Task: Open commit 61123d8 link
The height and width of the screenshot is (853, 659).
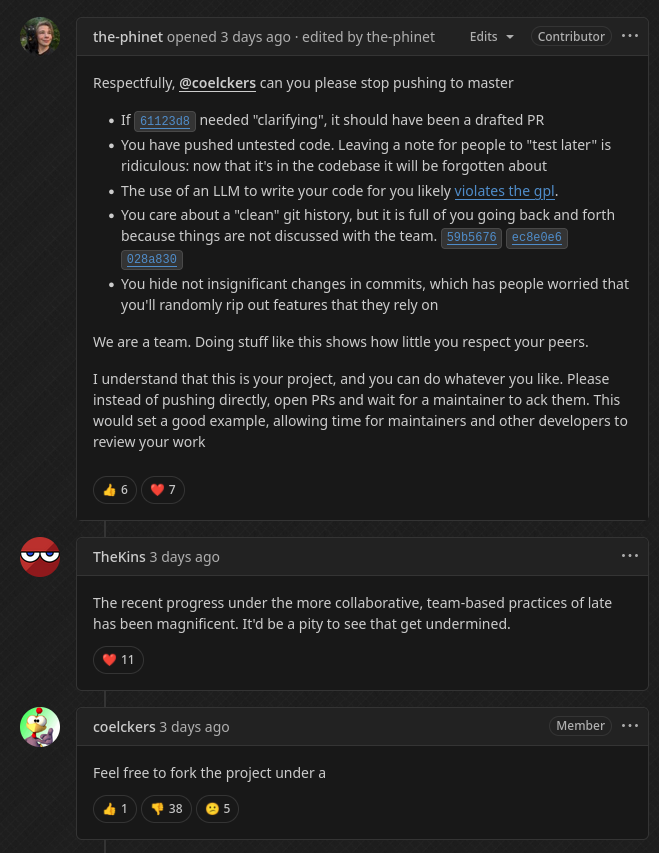Action: tap(165, 121)
